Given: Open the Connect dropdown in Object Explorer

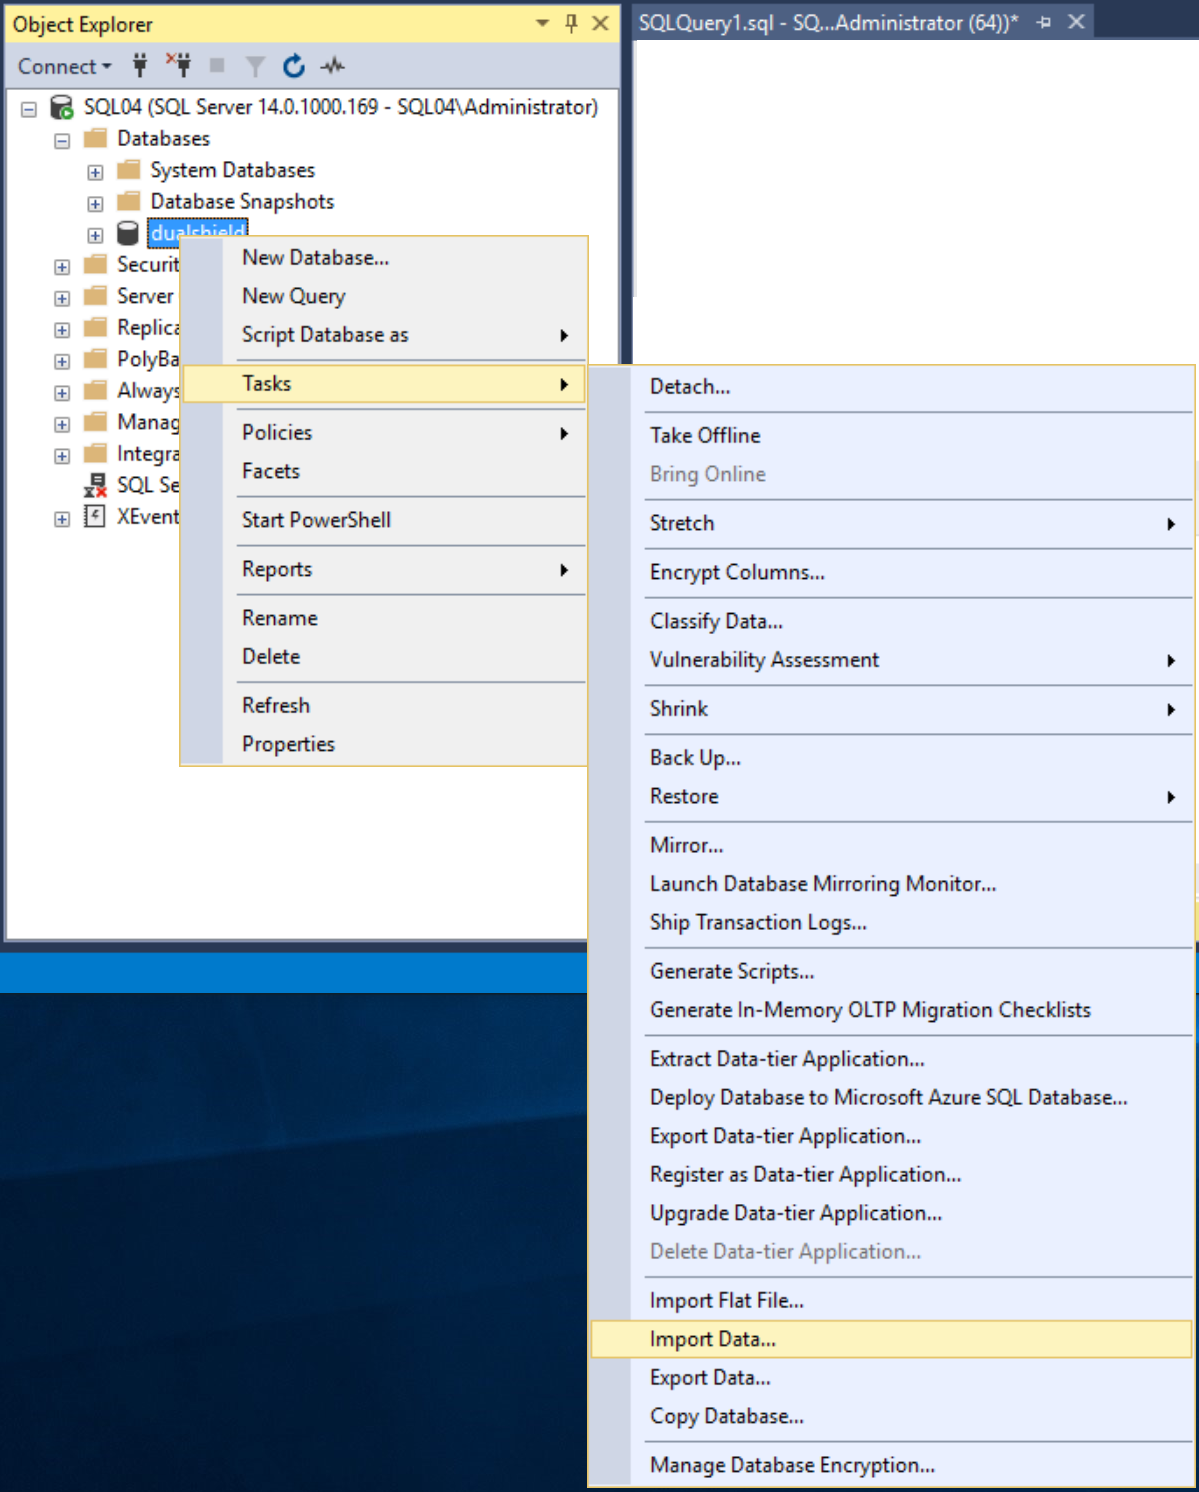Looking at the screenshot, I should tap(64, 66).
